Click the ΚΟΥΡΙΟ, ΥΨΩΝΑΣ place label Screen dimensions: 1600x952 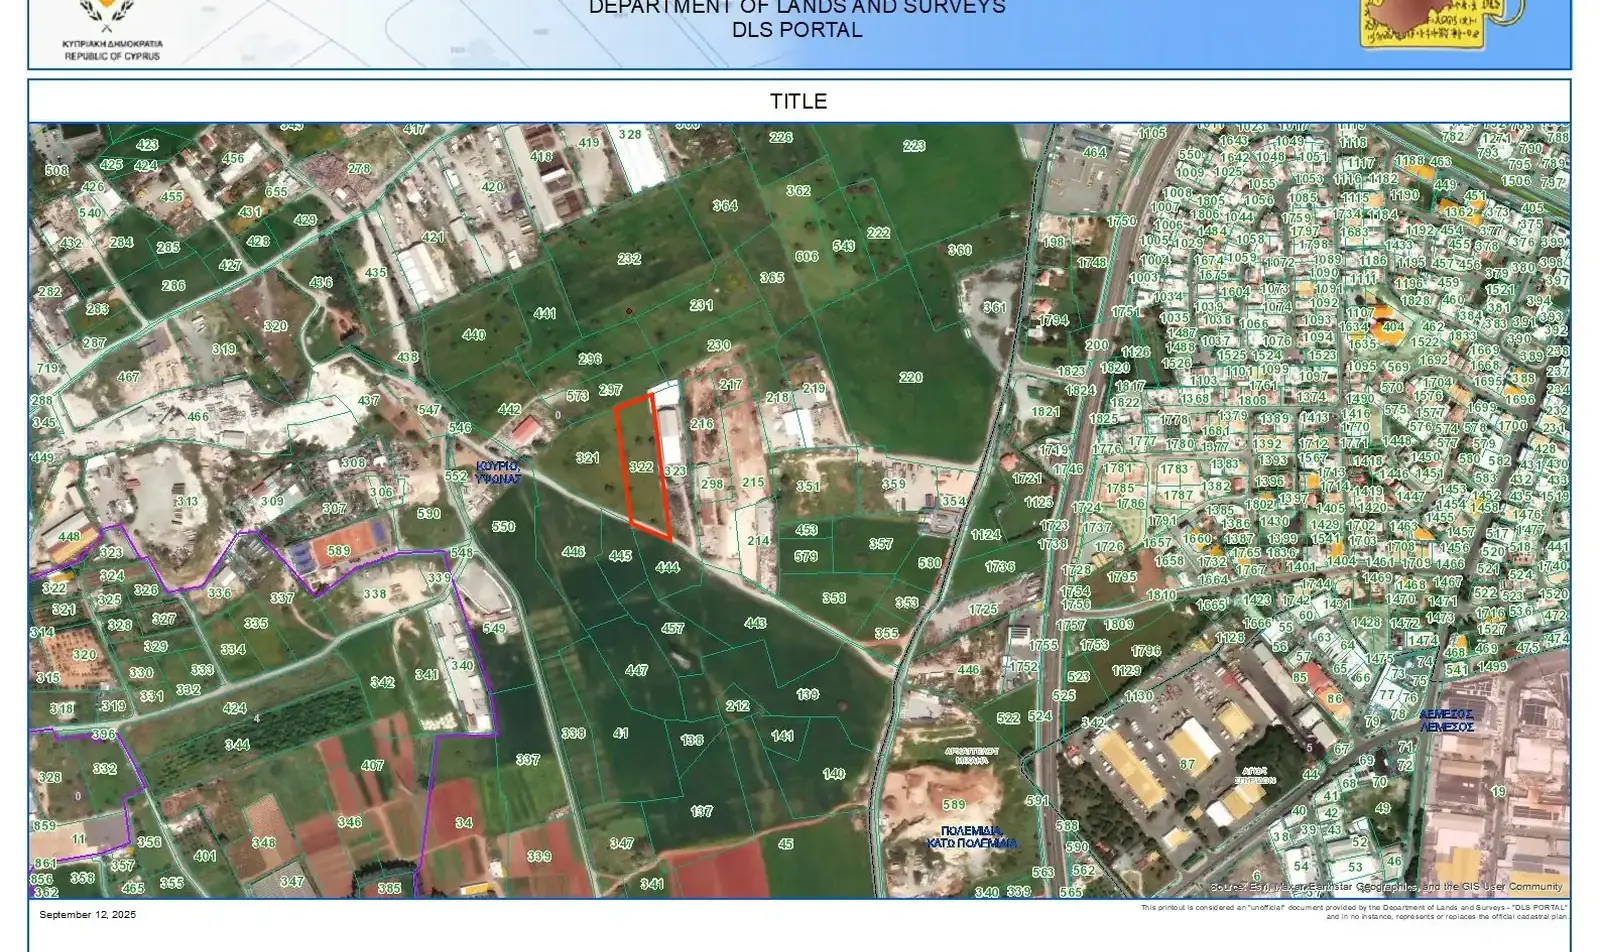coord(498,472)
